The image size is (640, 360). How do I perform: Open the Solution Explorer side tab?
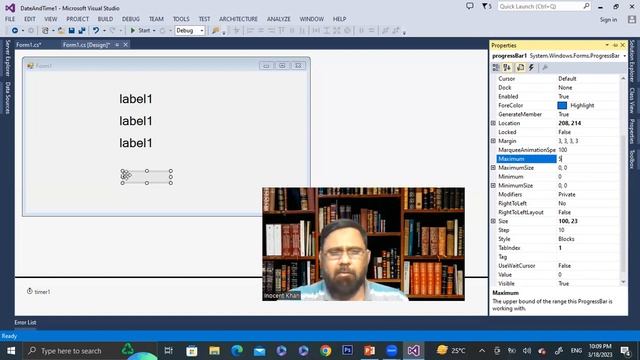point(632,61)
